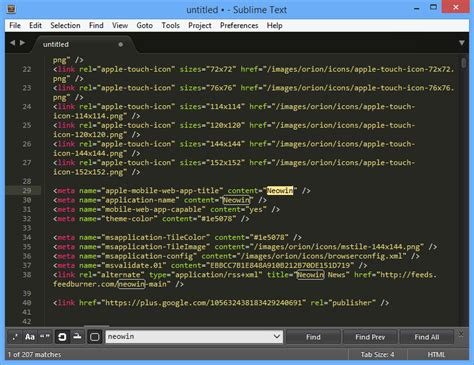The image size is (474, 365).
Task: Click sizes "114x114" value on line 24
Action: point(225,107)
